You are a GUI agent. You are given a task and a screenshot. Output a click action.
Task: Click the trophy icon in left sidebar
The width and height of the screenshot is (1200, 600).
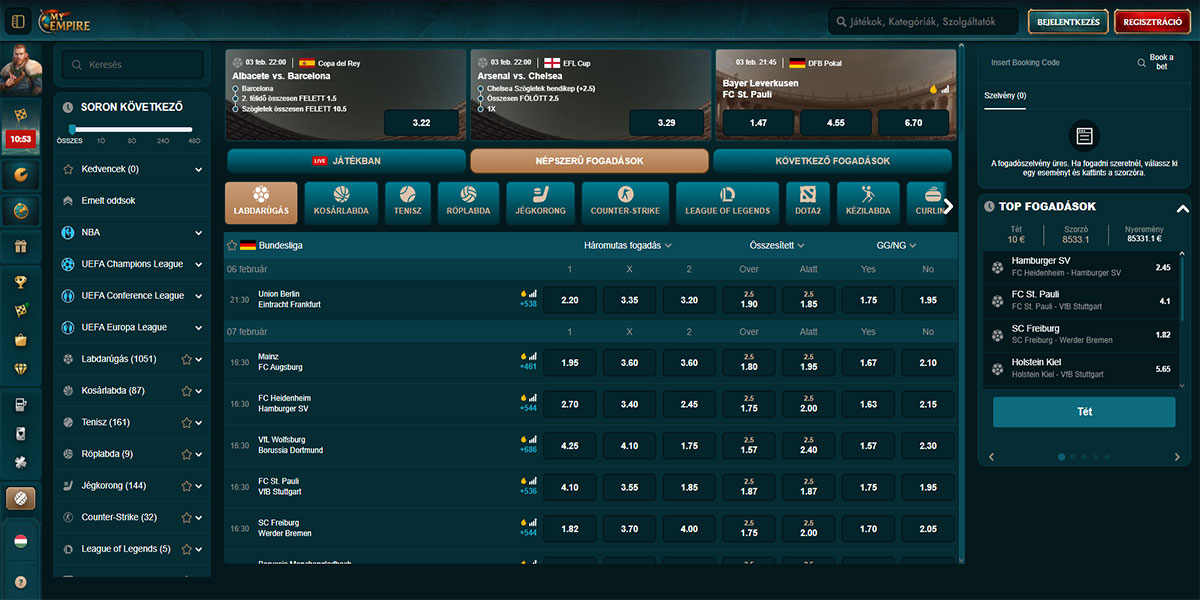[x=20, y=282]
